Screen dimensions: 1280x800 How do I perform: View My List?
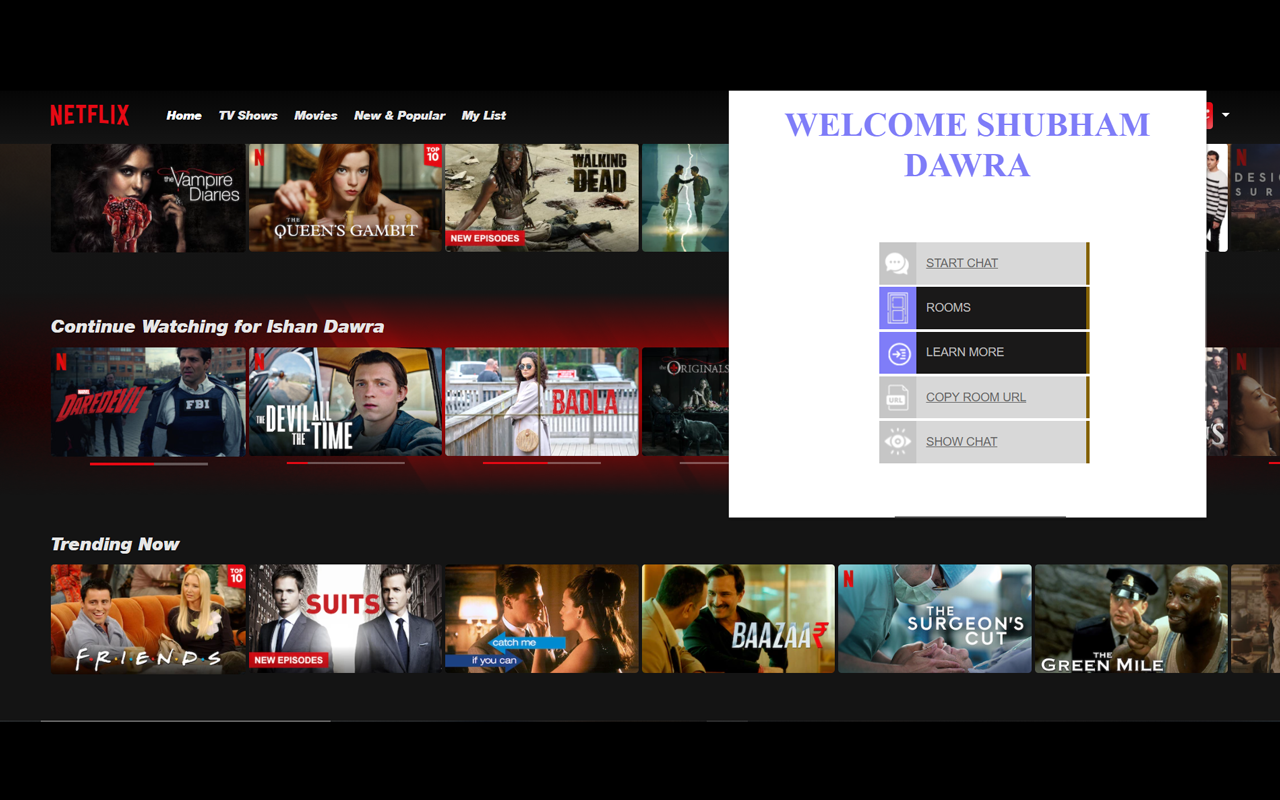pyautogui.click(x=483, y=115)
